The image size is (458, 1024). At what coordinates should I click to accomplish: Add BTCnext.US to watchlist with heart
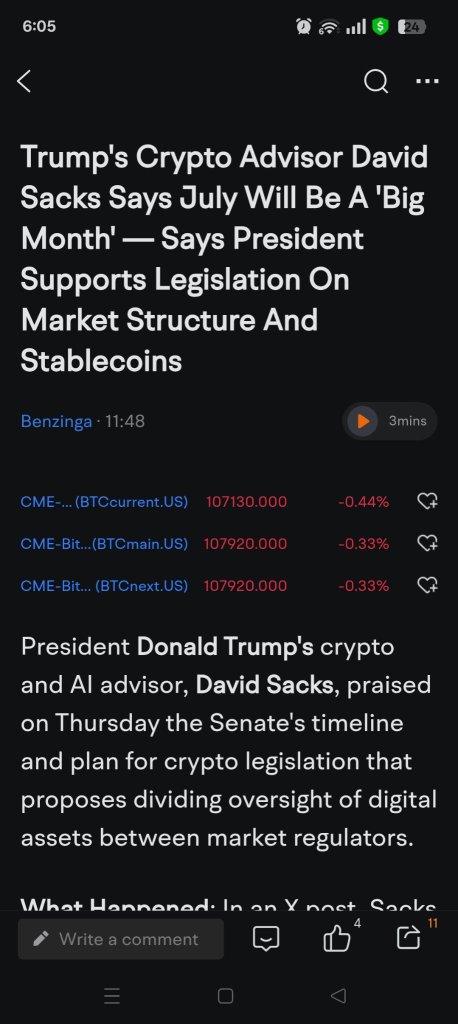(427, 585)
